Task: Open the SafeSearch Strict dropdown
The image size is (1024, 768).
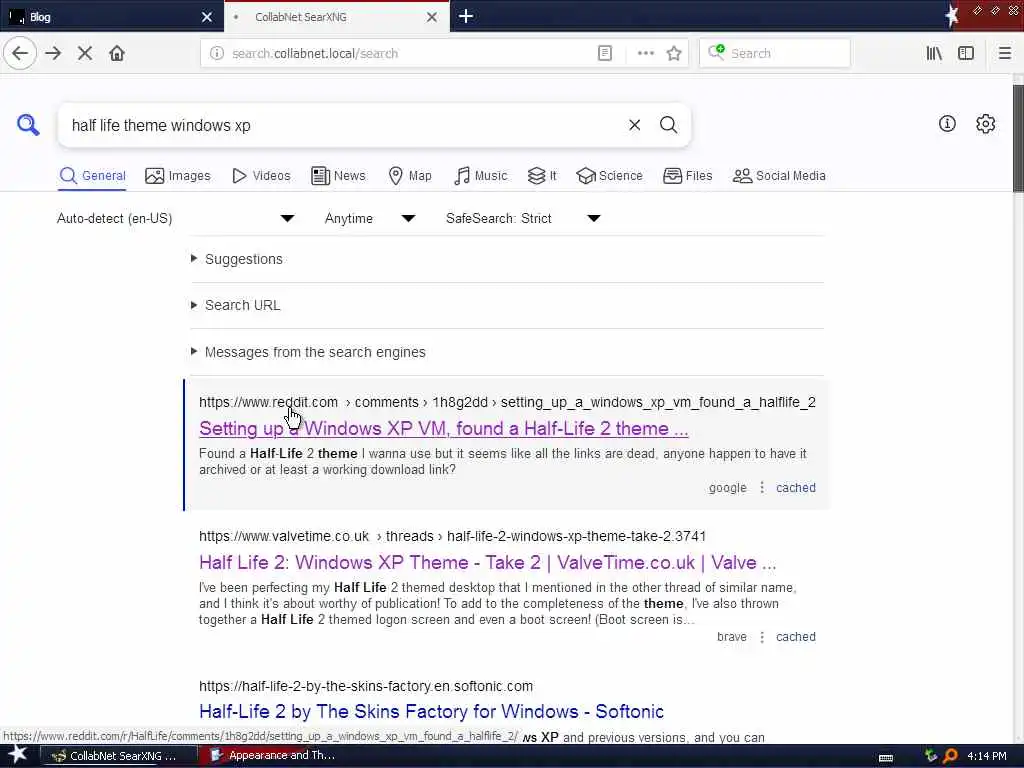Action: coord(523,218)
